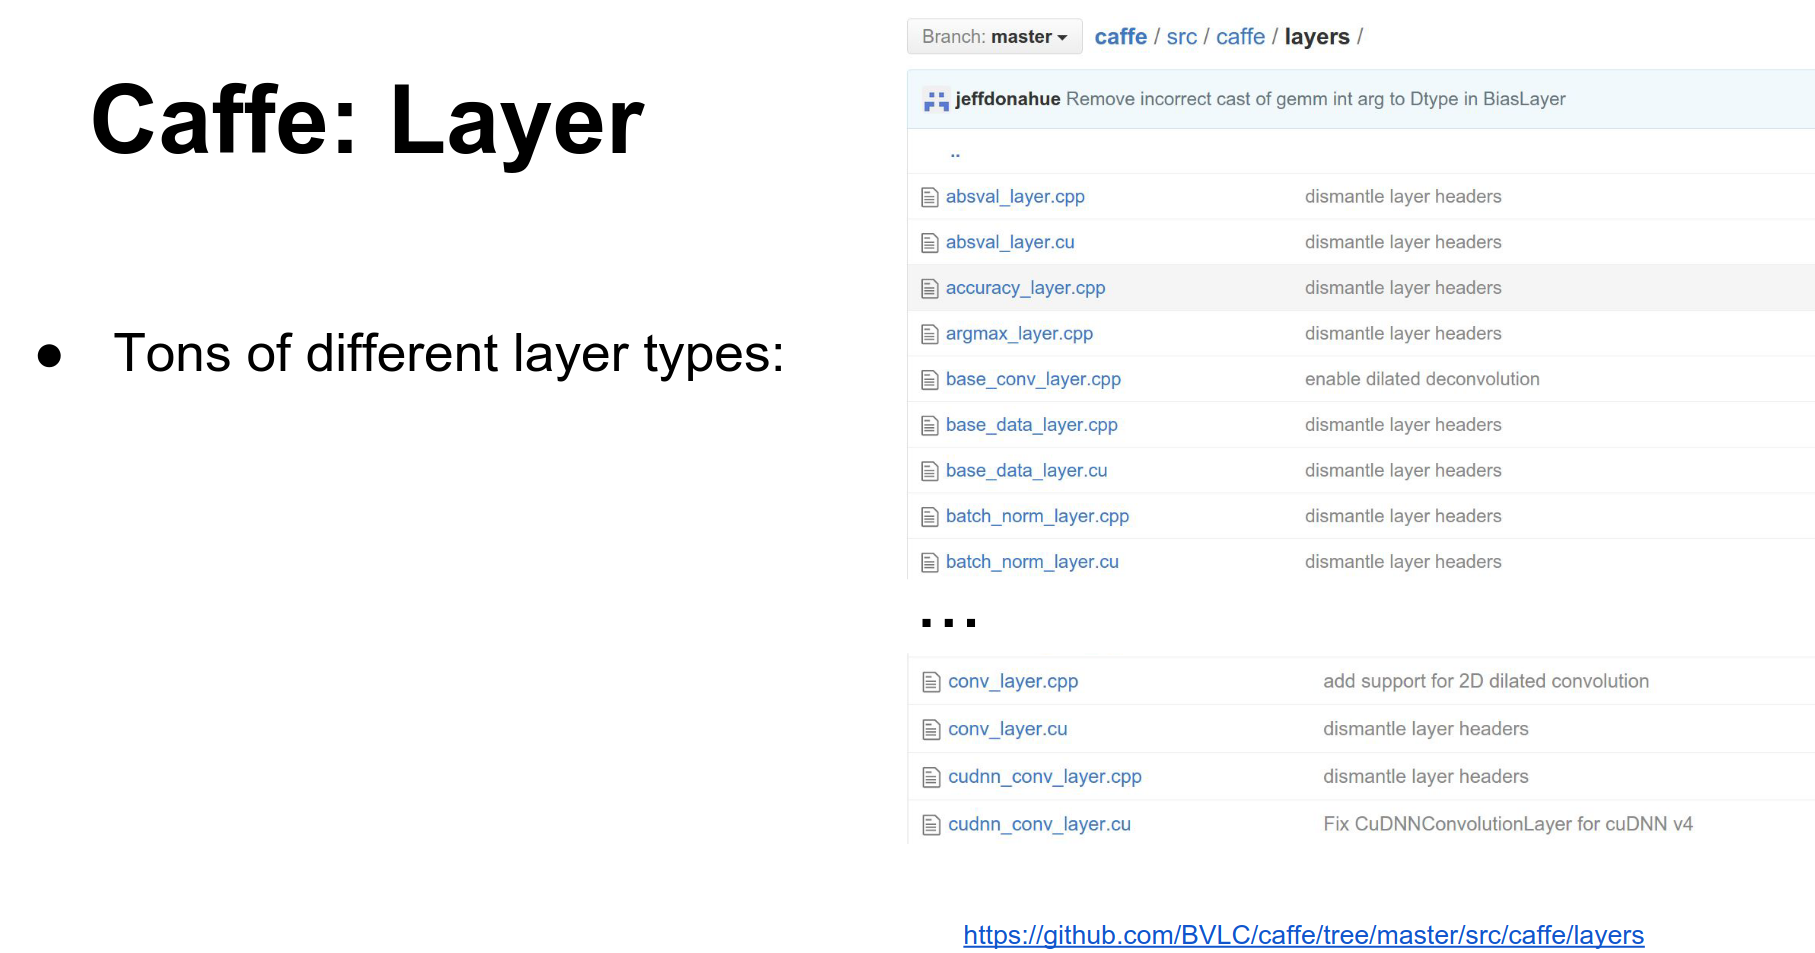Click file icon beside base_conv_layer.cpp
Image resolution: width=1815 pixels, height=953 pixels.
click(930, 380)
